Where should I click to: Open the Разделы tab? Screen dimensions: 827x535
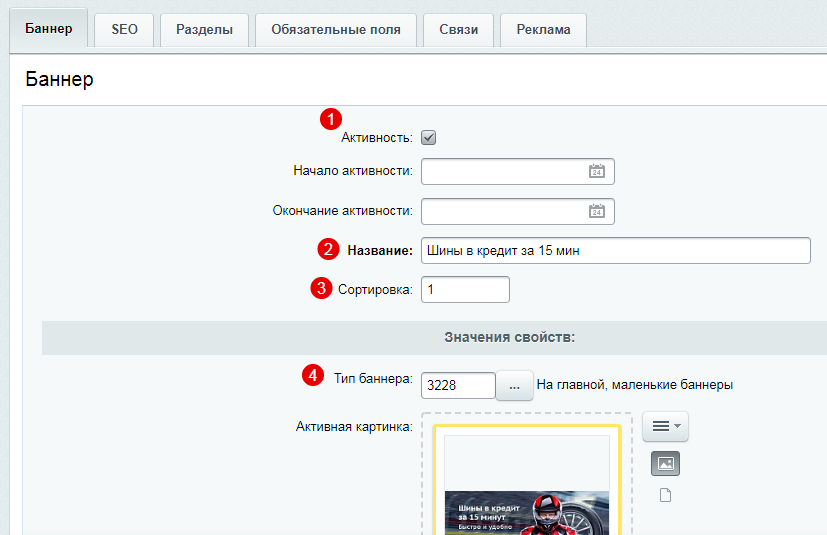[x=204, y=30]
